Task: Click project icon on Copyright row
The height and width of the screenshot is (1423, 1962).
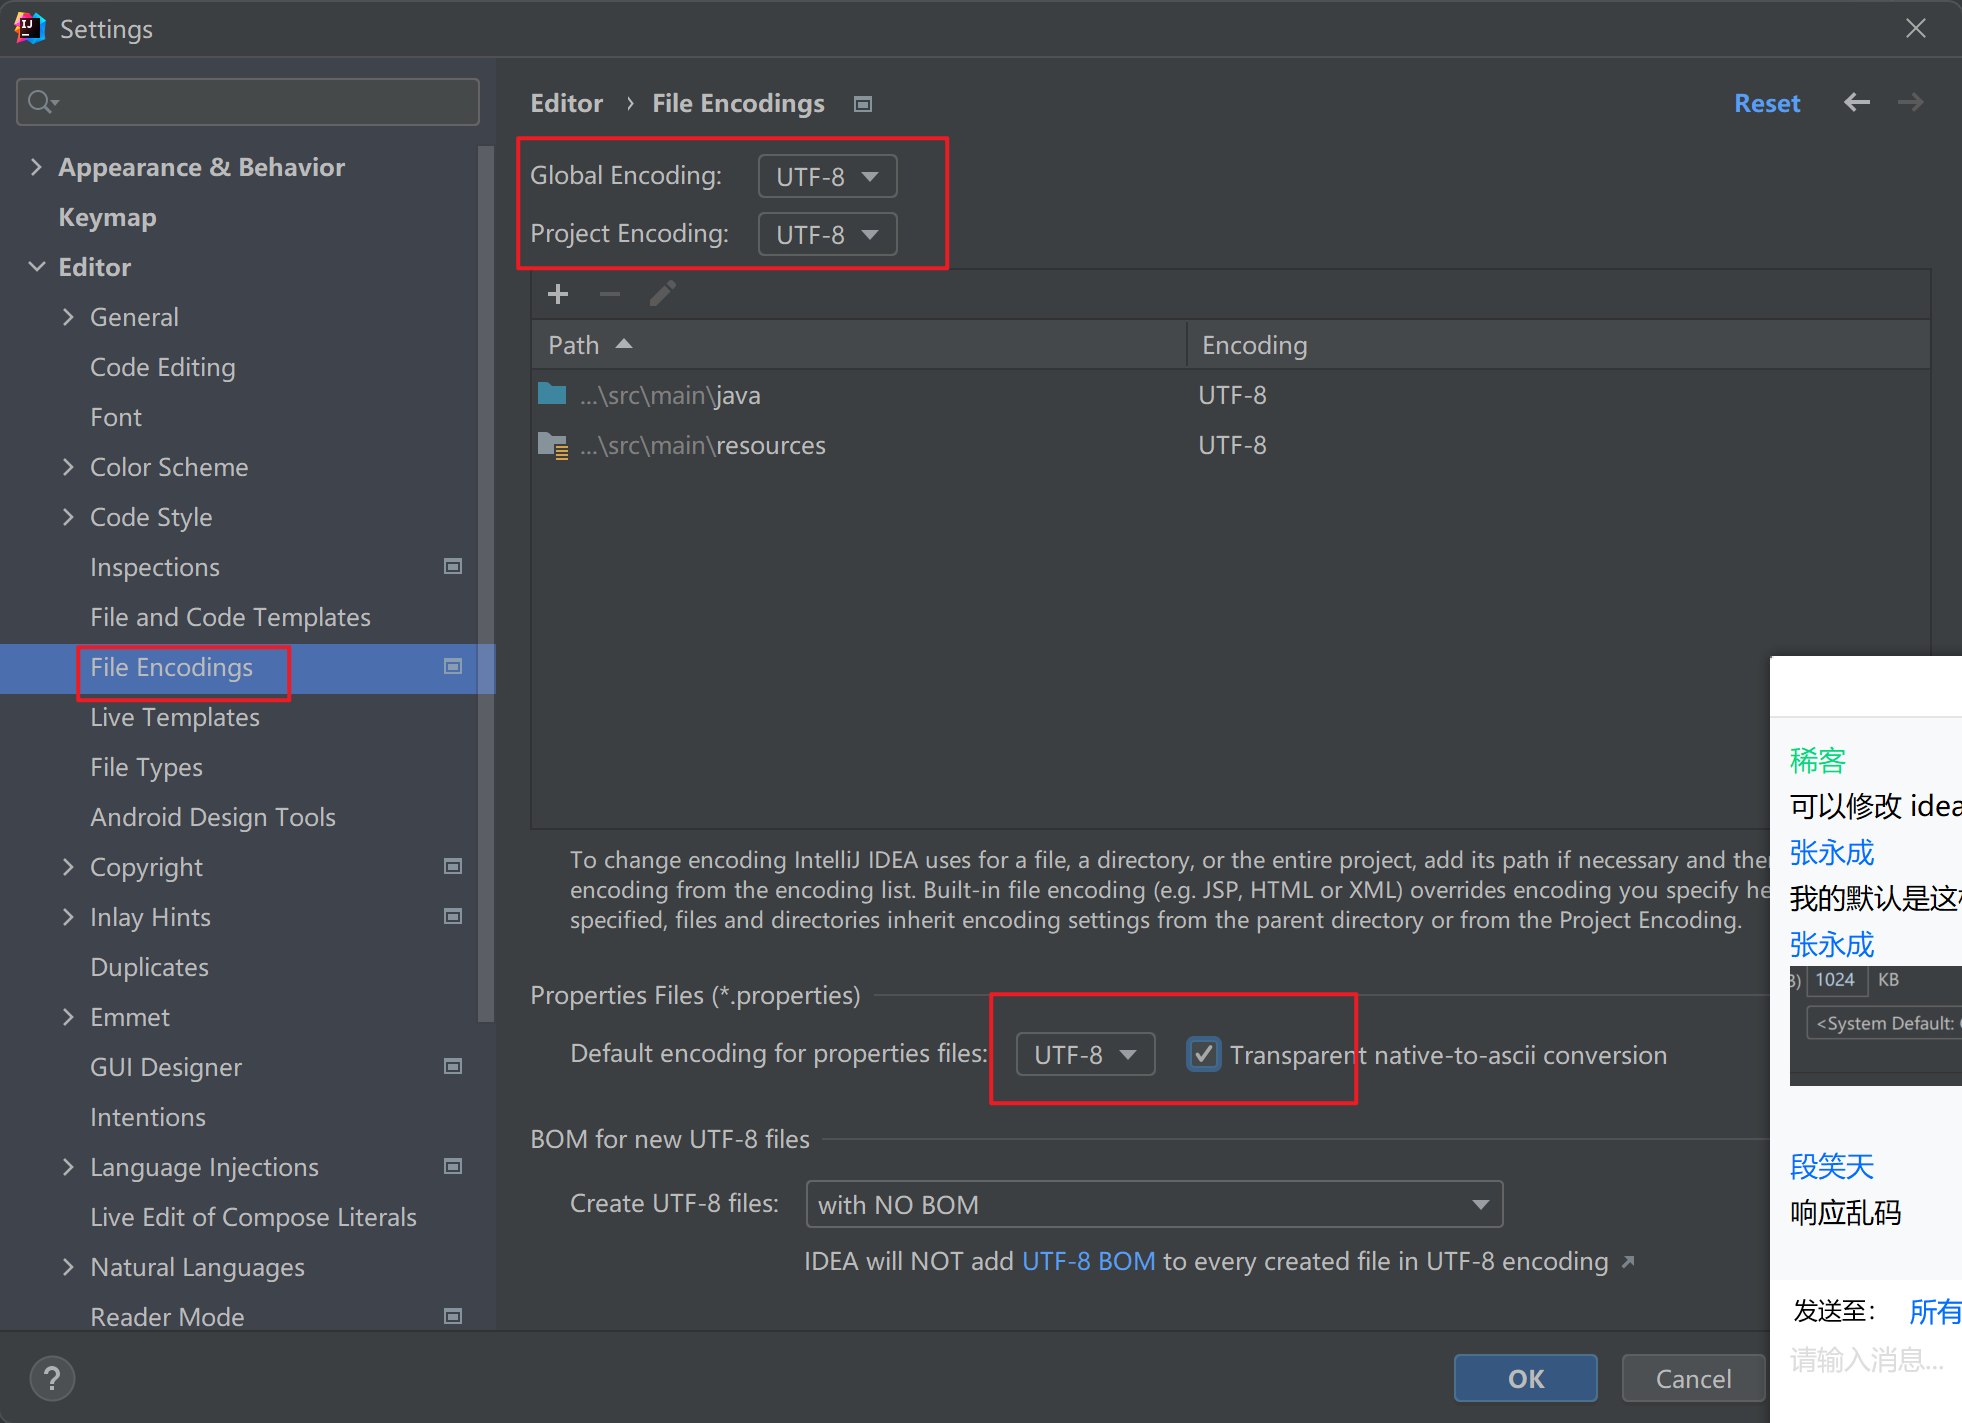Action: (453, 866)
